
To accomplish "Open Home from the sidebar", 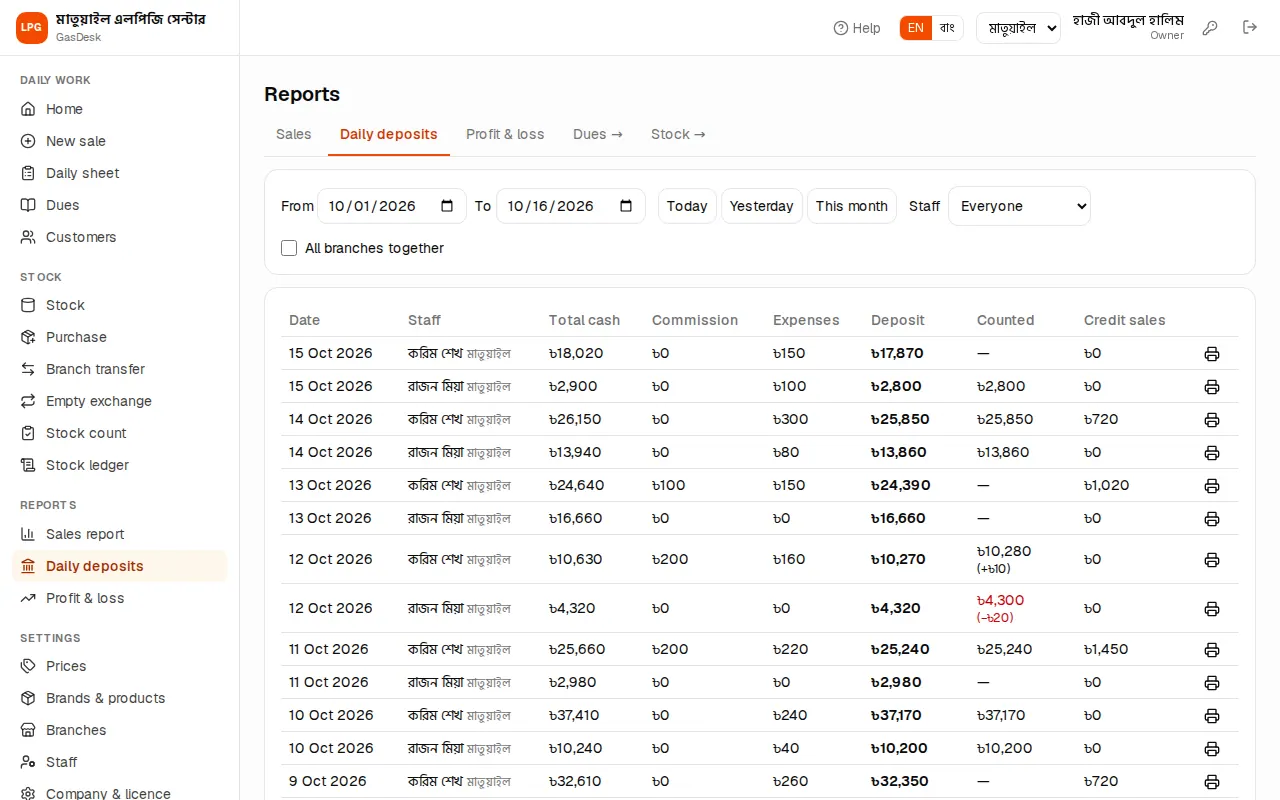I will [120, 109].
